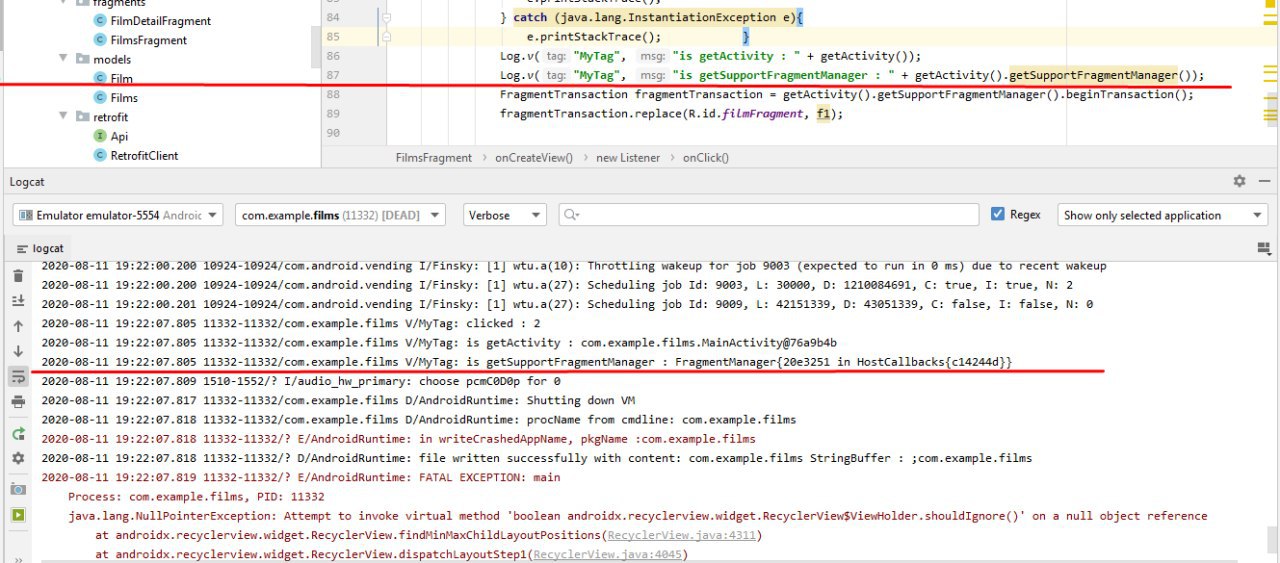Click FilmsFragment in the breadcrumb bar
The width and height of the screenshot is (1280, 563).
click(433, 158)
